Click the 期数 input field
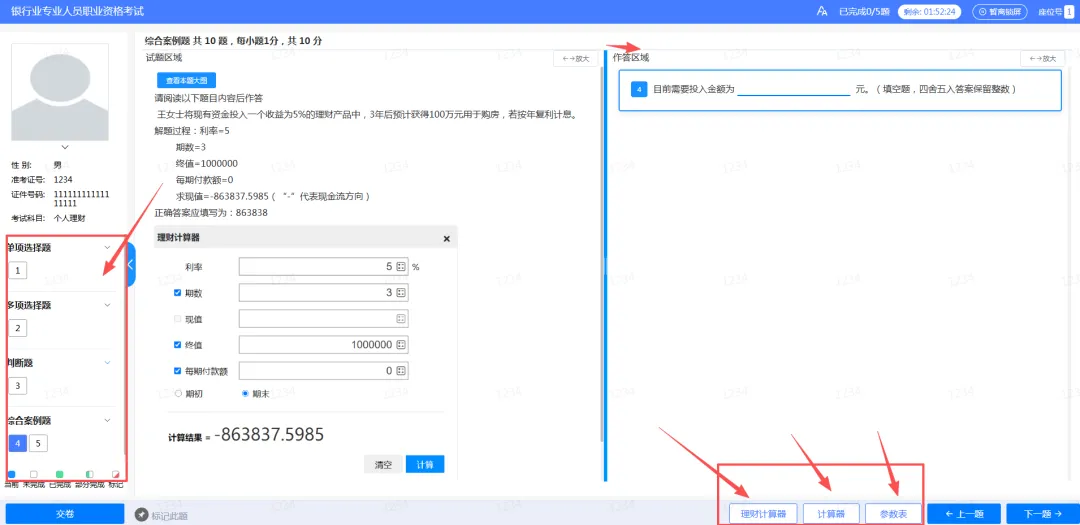 click(x=324, y=293)
